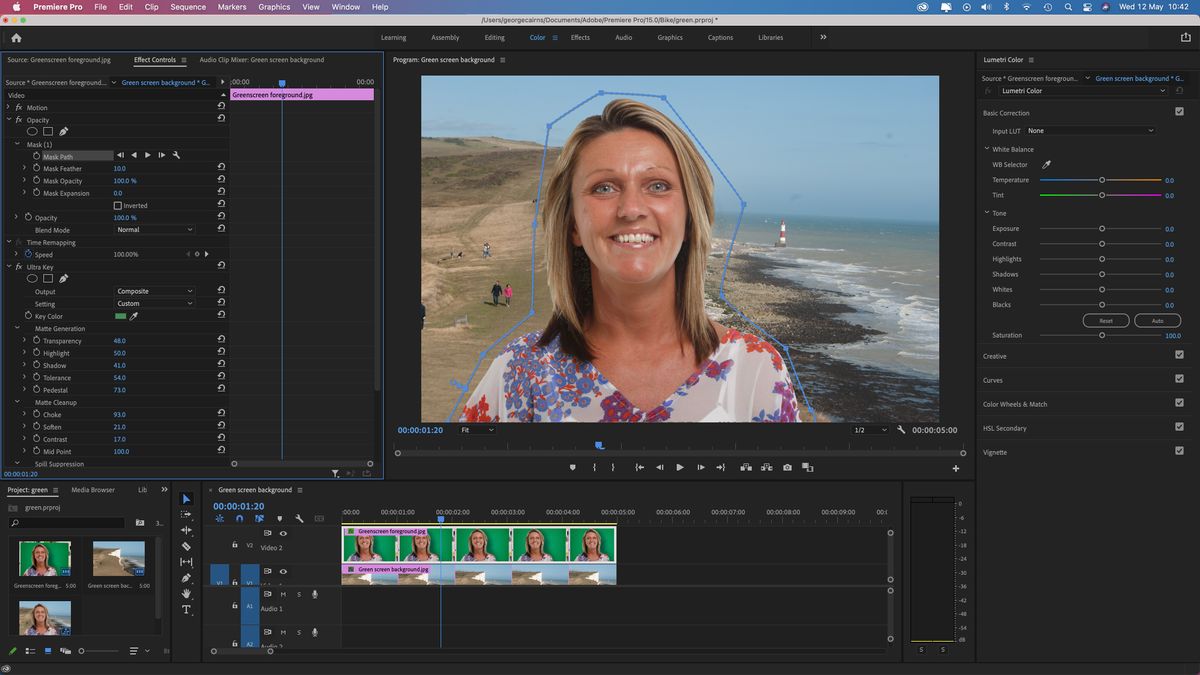Click the green Key Color swatch
The height and width of the screenshot is (675, 1200).
click(x=121, y=315)
